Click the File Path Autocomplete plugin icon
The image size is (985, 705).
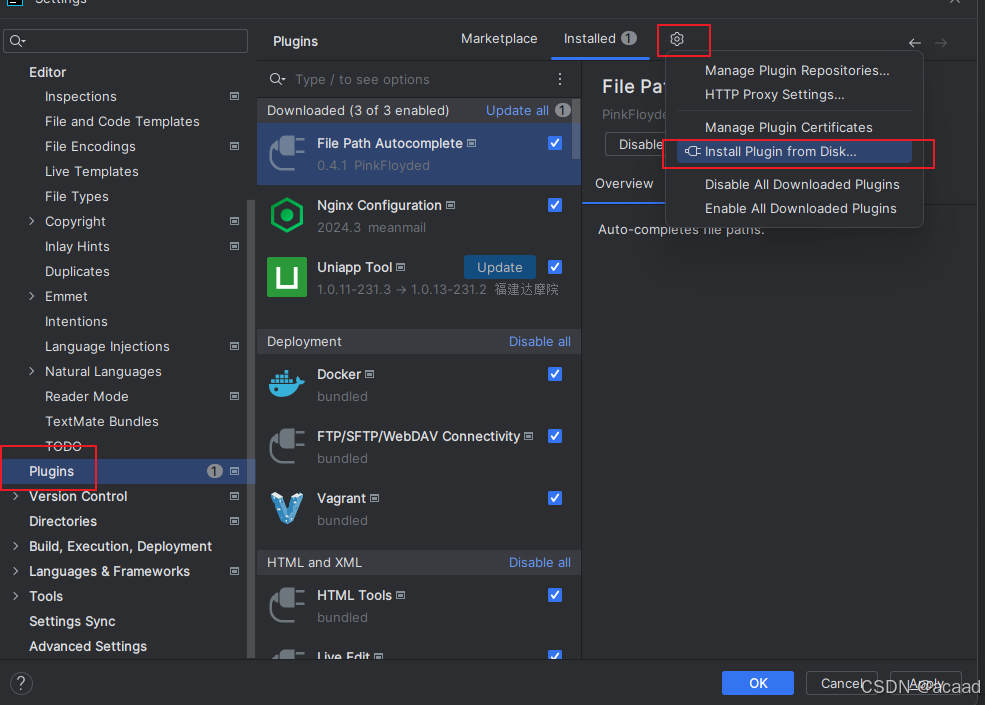pyautogui.click(x=287, y=153)
